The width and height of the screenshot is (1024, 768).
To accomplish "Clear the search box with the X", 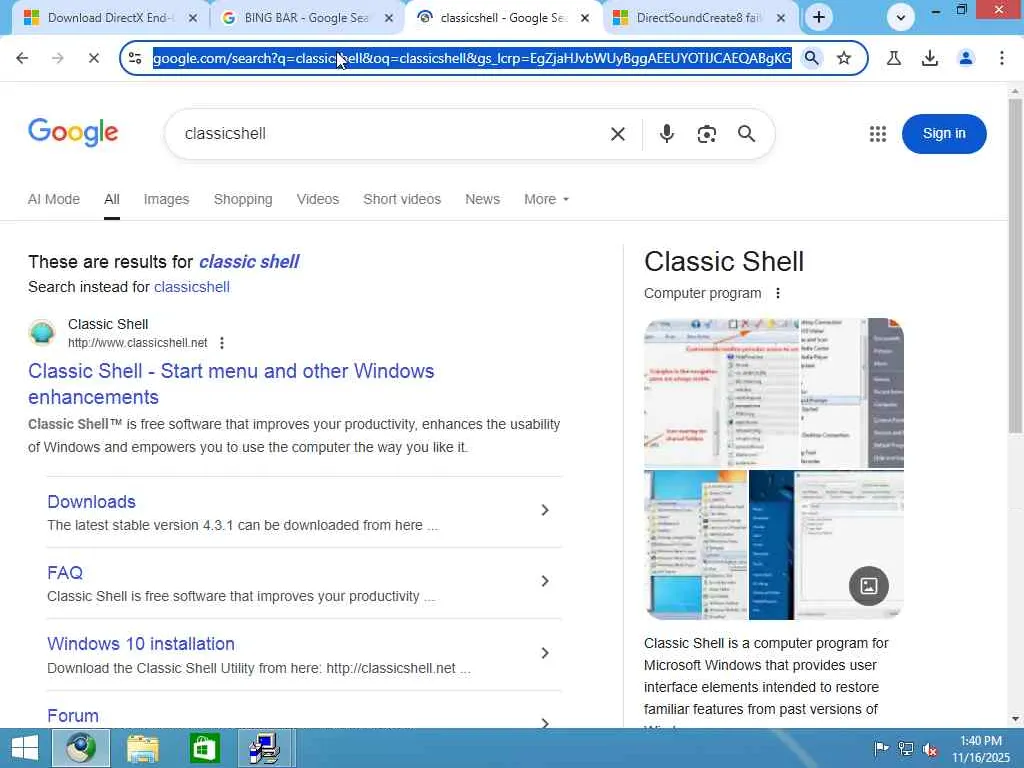I will point(618,134).
